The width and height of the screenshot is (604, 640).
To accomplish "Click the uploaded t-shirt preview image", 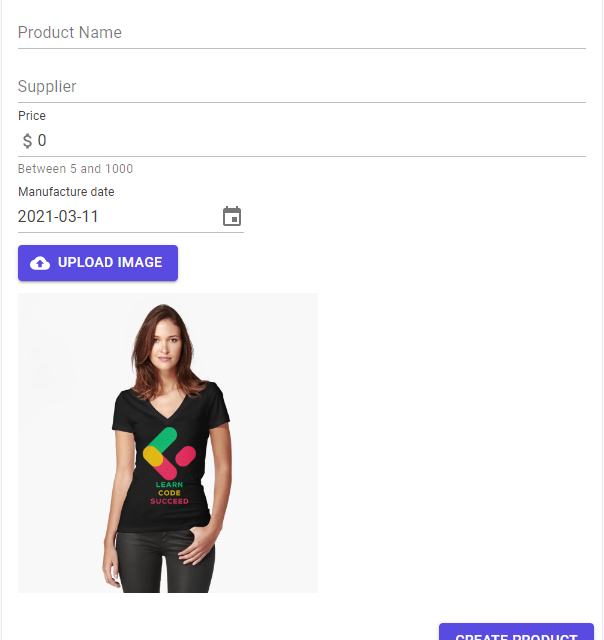I will coord(168,443).
